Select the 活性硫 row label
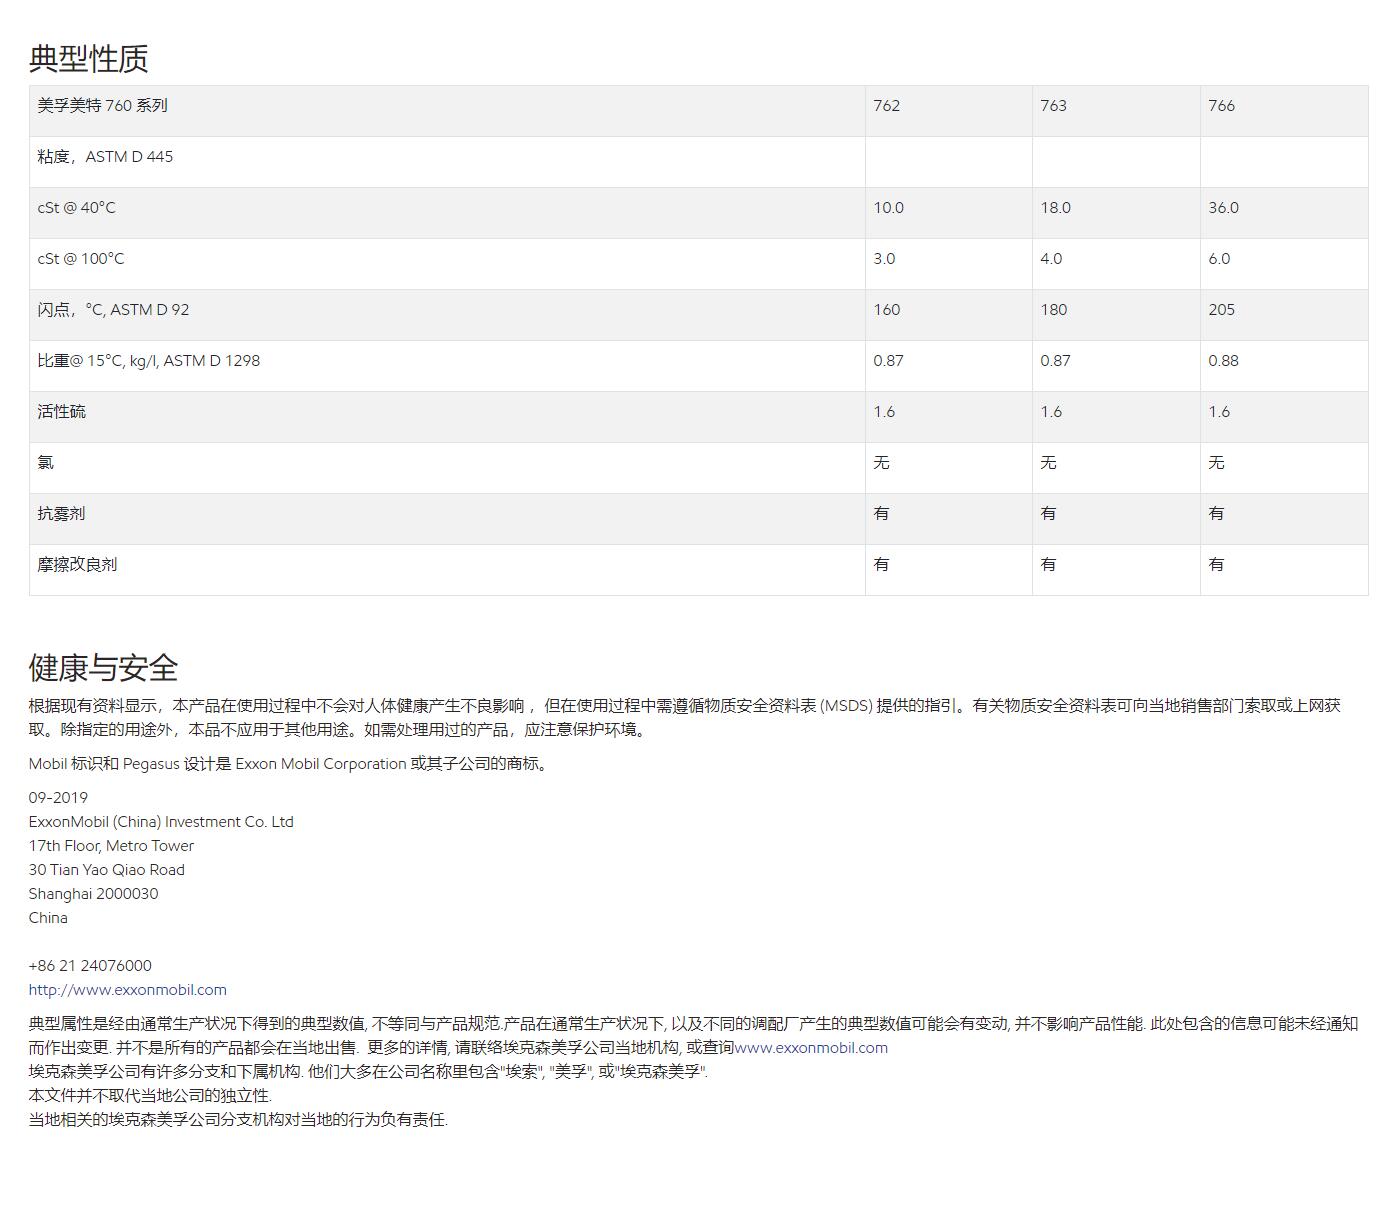This screenshot has width=1392, height=1209. 62,412
